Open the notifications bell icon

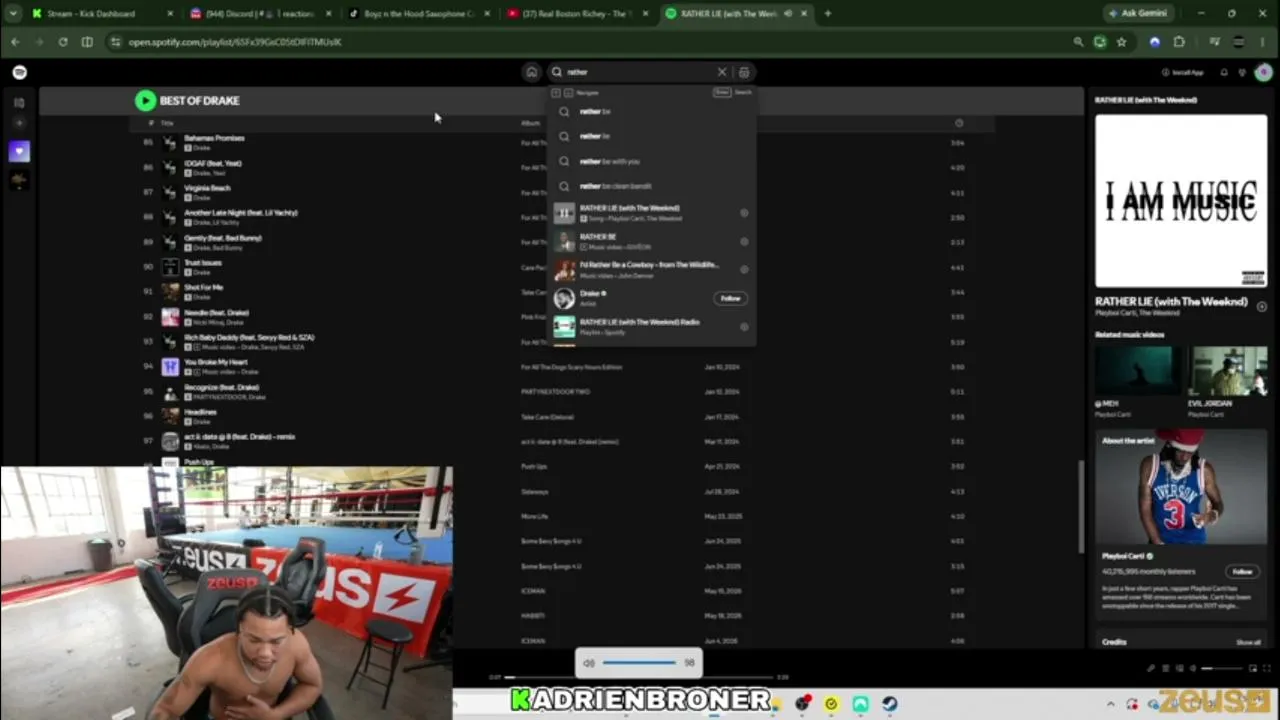[x=1224, y=72]
